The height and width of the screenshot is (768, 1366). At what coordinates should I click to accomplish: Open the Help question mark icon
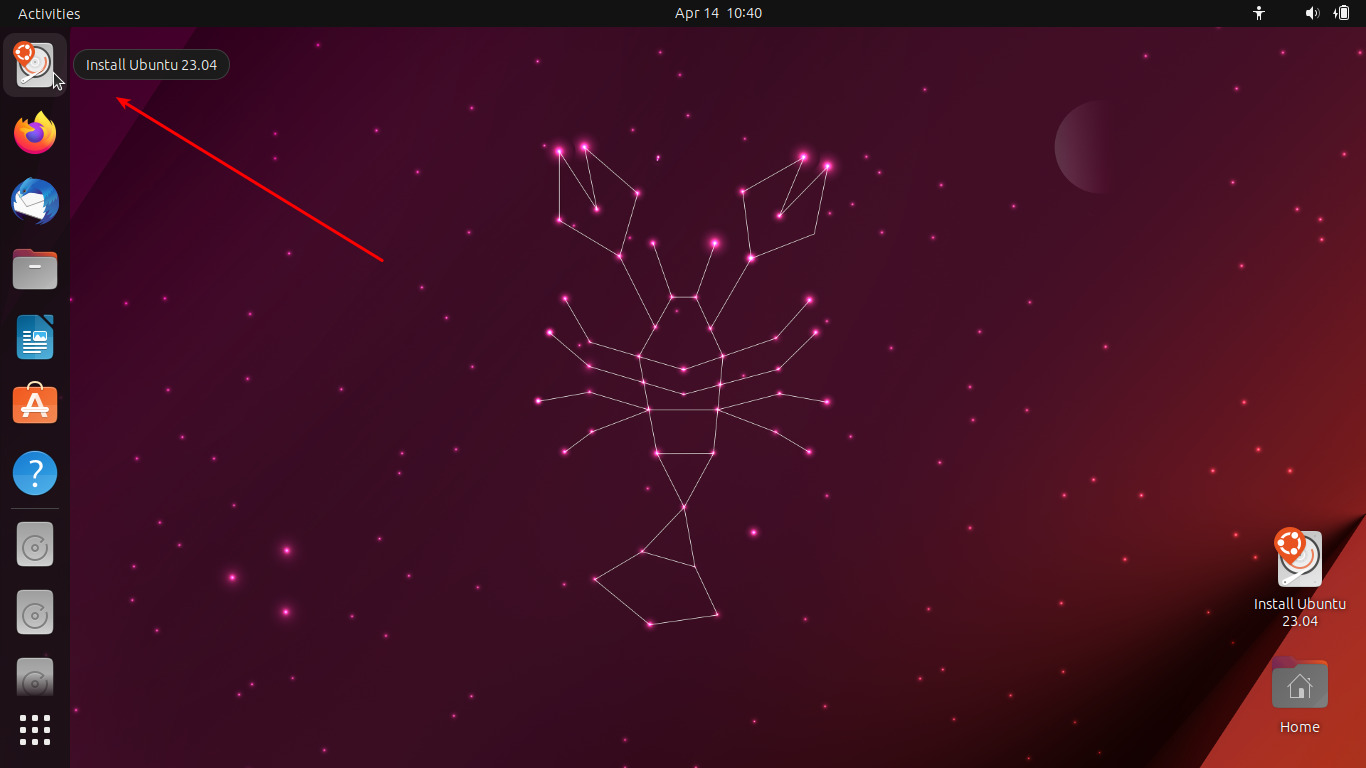tap(35, 472)
